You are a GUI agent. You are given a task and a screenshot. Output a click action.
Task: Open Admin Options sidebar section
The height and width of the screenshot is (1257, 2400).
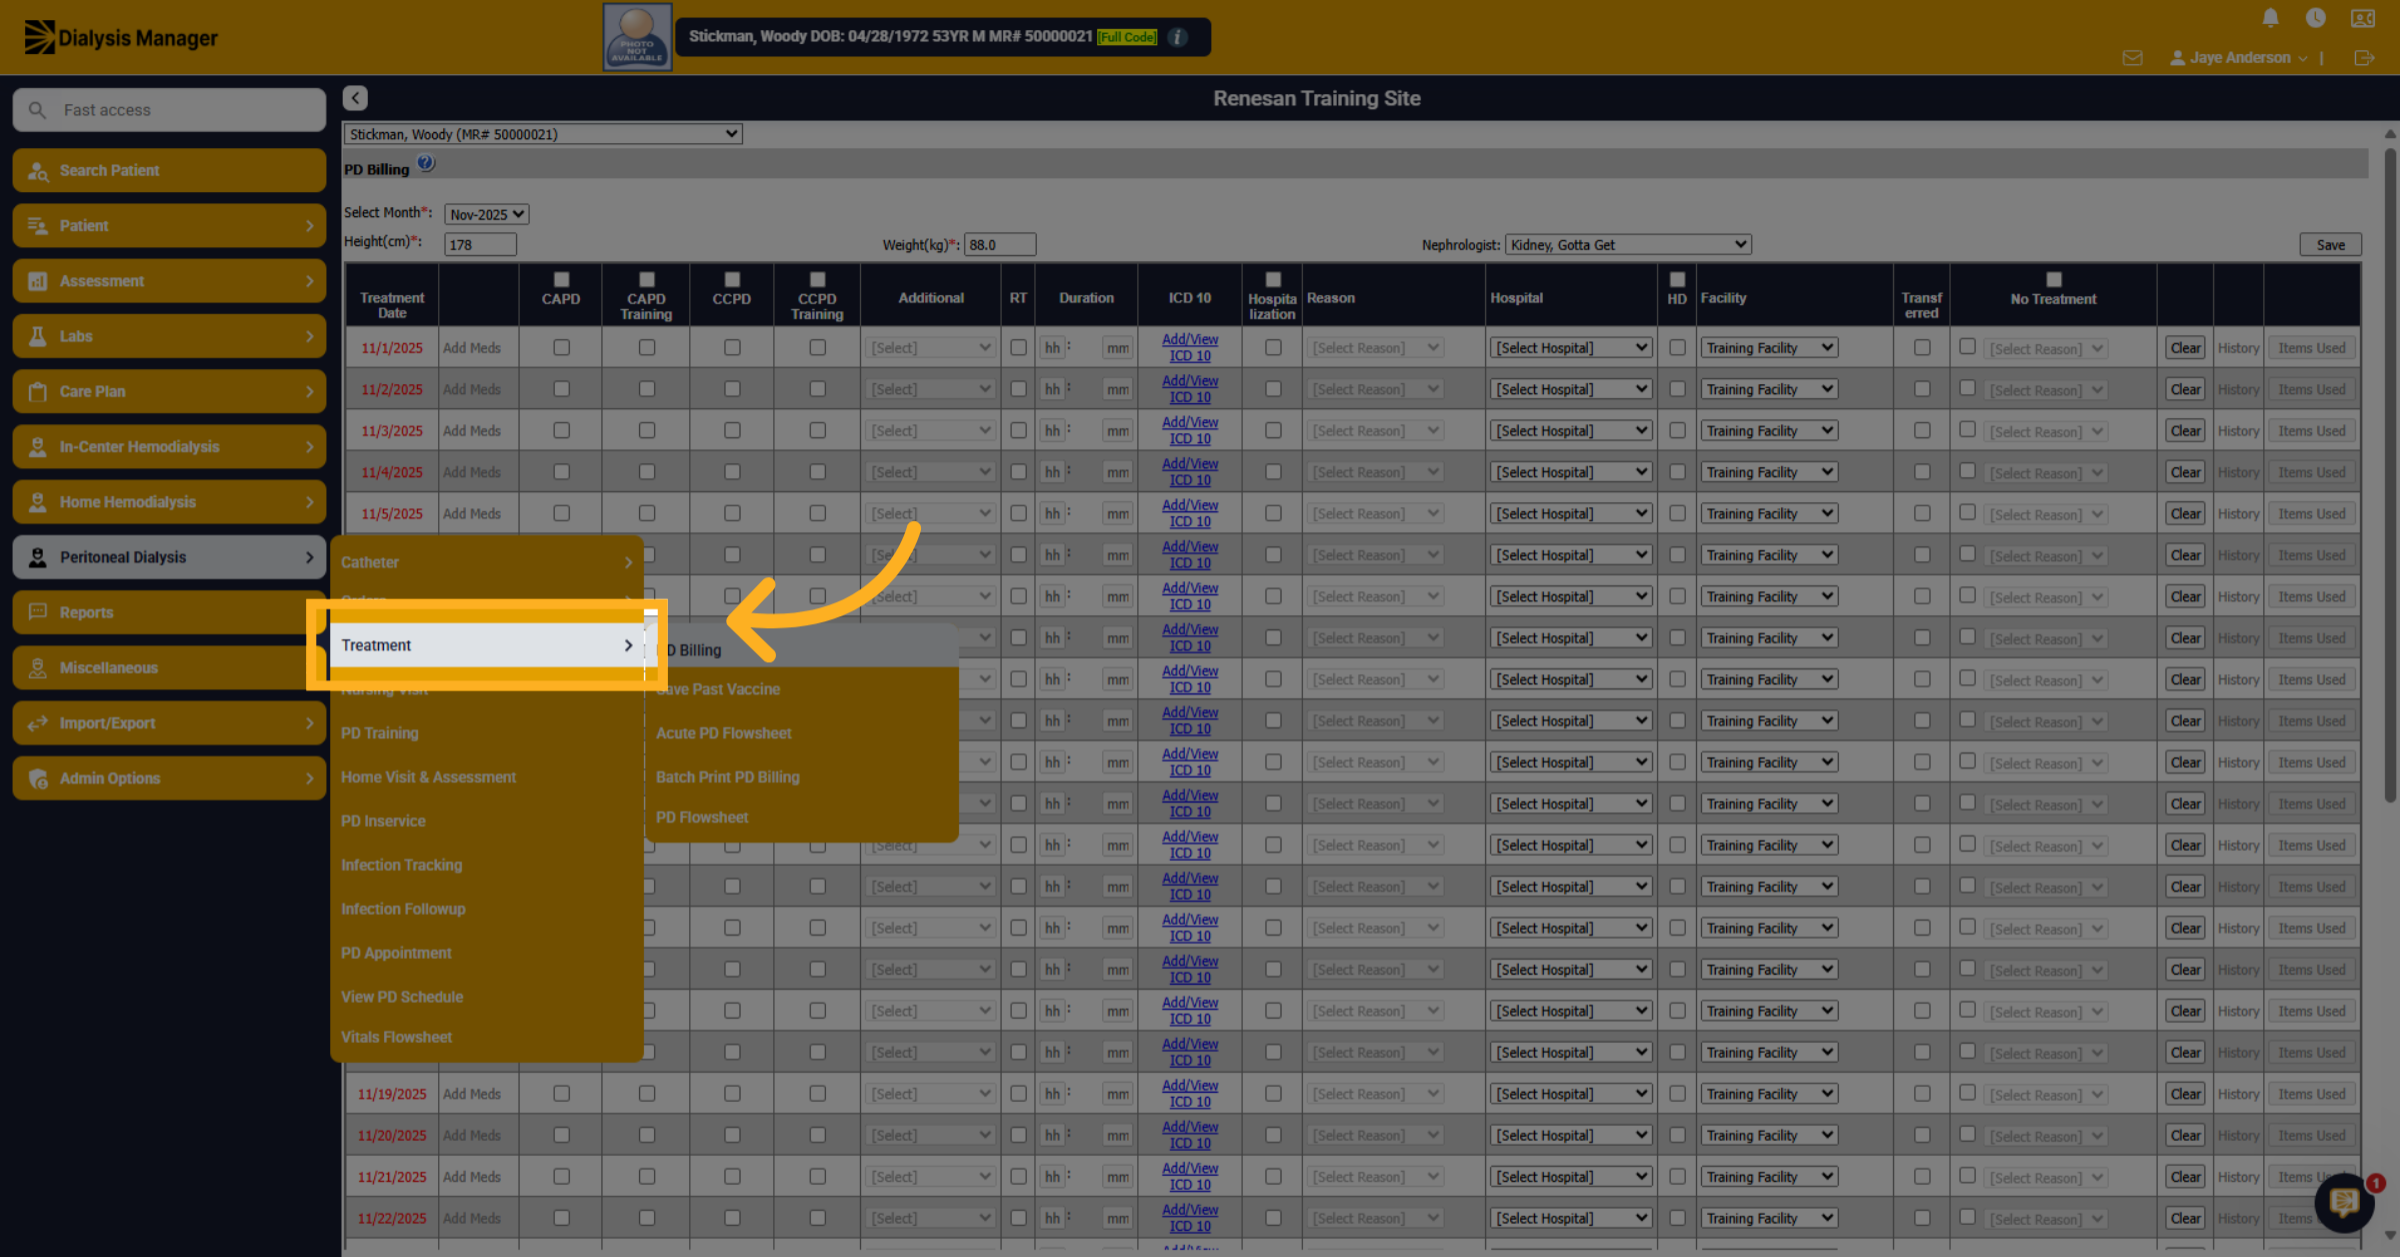pyautogui.click(x=169, y=778)
